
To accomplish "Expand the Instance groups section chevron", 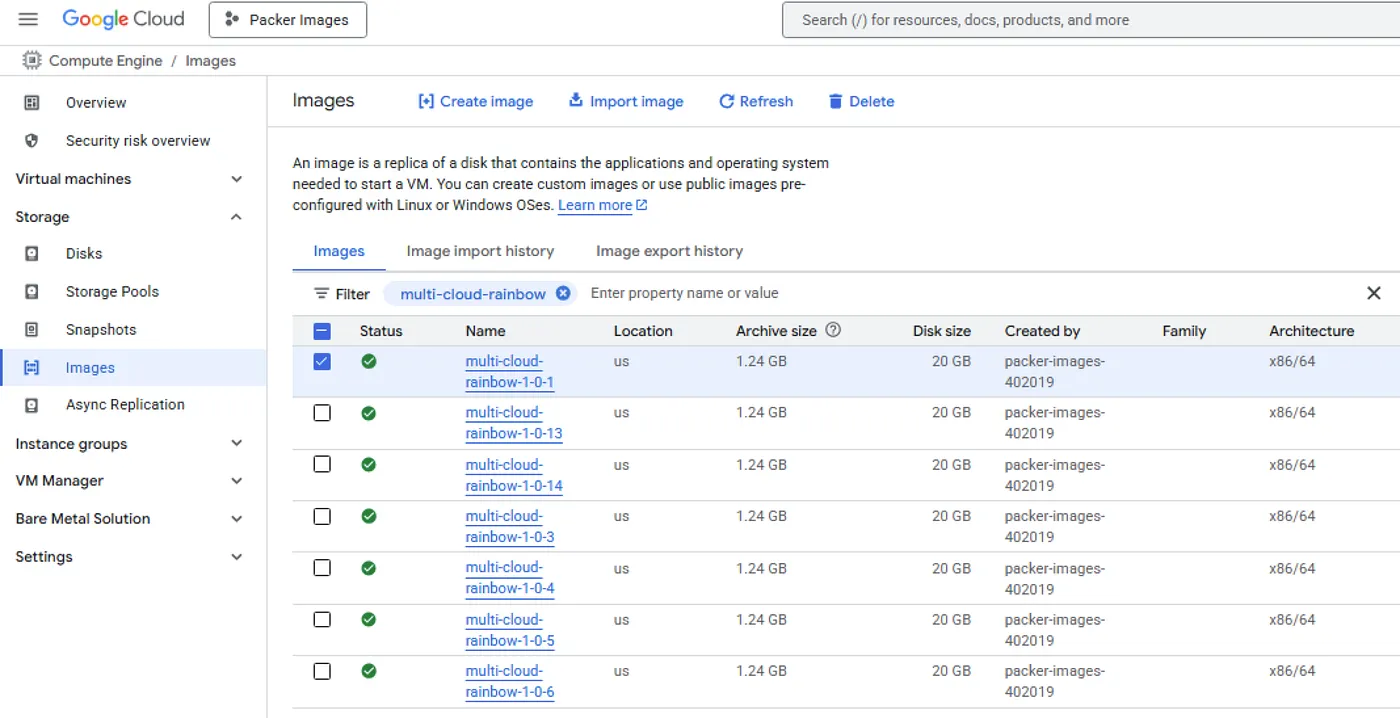I will pos(237,443).
